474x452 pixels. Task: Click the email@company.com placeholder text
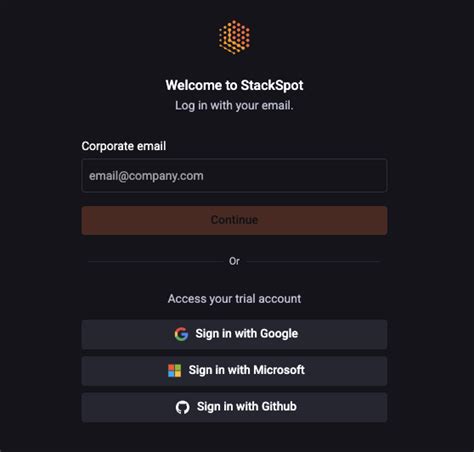[x=146, y=176]
